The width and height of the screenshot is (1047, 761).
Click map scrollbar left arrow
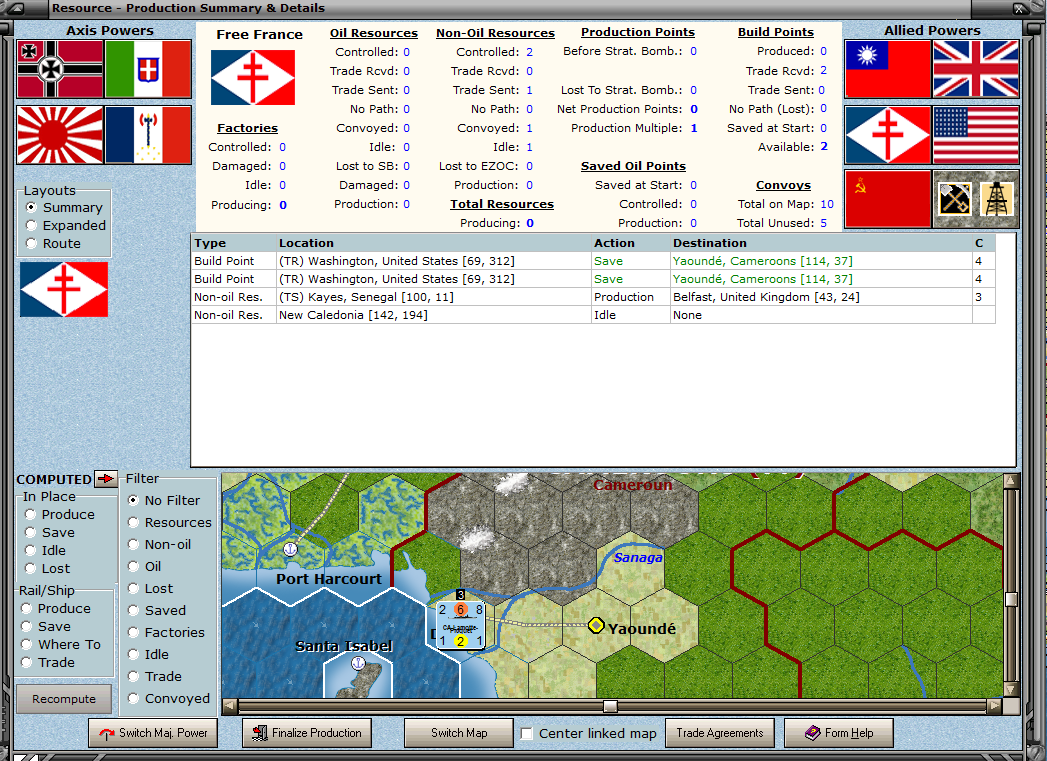tap(229, 706)
